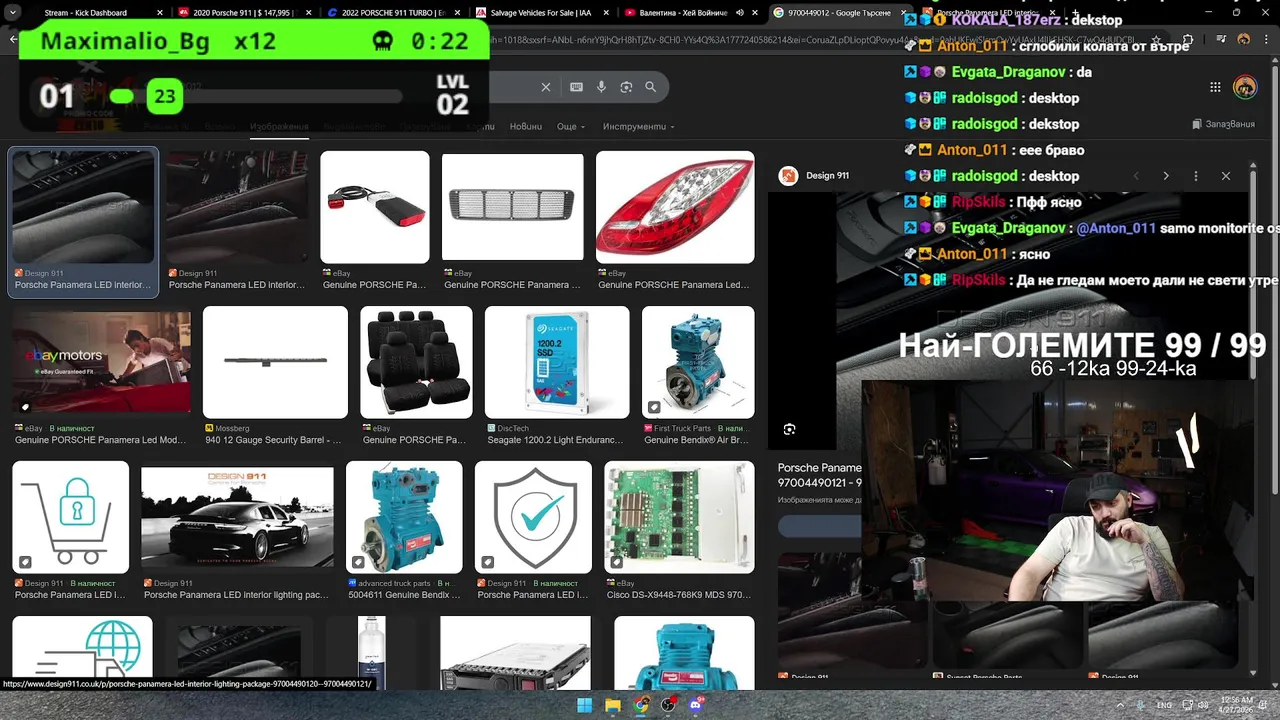1280x720 pixels.
Task: Bookmark this page with the star icon
Action: (1157, 40)
